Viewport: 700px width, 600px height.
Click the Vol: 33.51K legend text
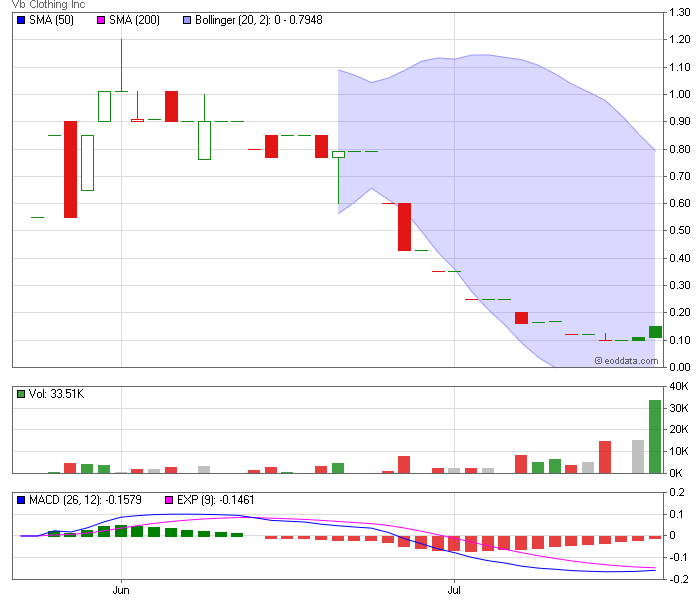pyautogui.click(x=56, y=394)
